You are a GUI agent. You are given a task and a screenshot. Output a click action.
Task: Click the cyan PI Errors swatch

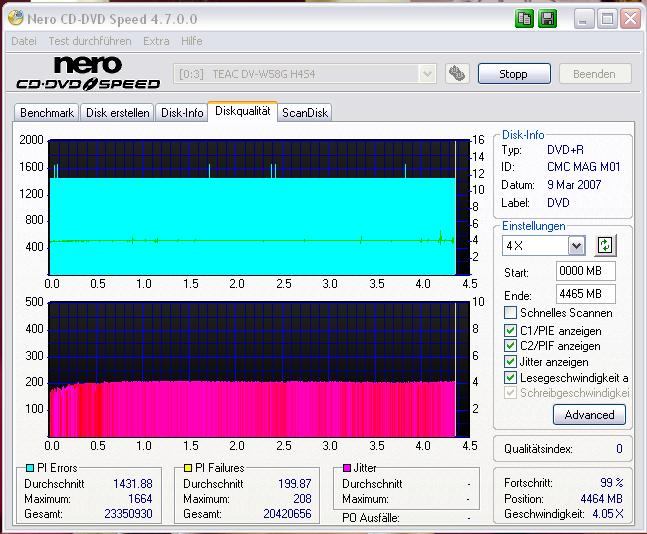(30, 468)
